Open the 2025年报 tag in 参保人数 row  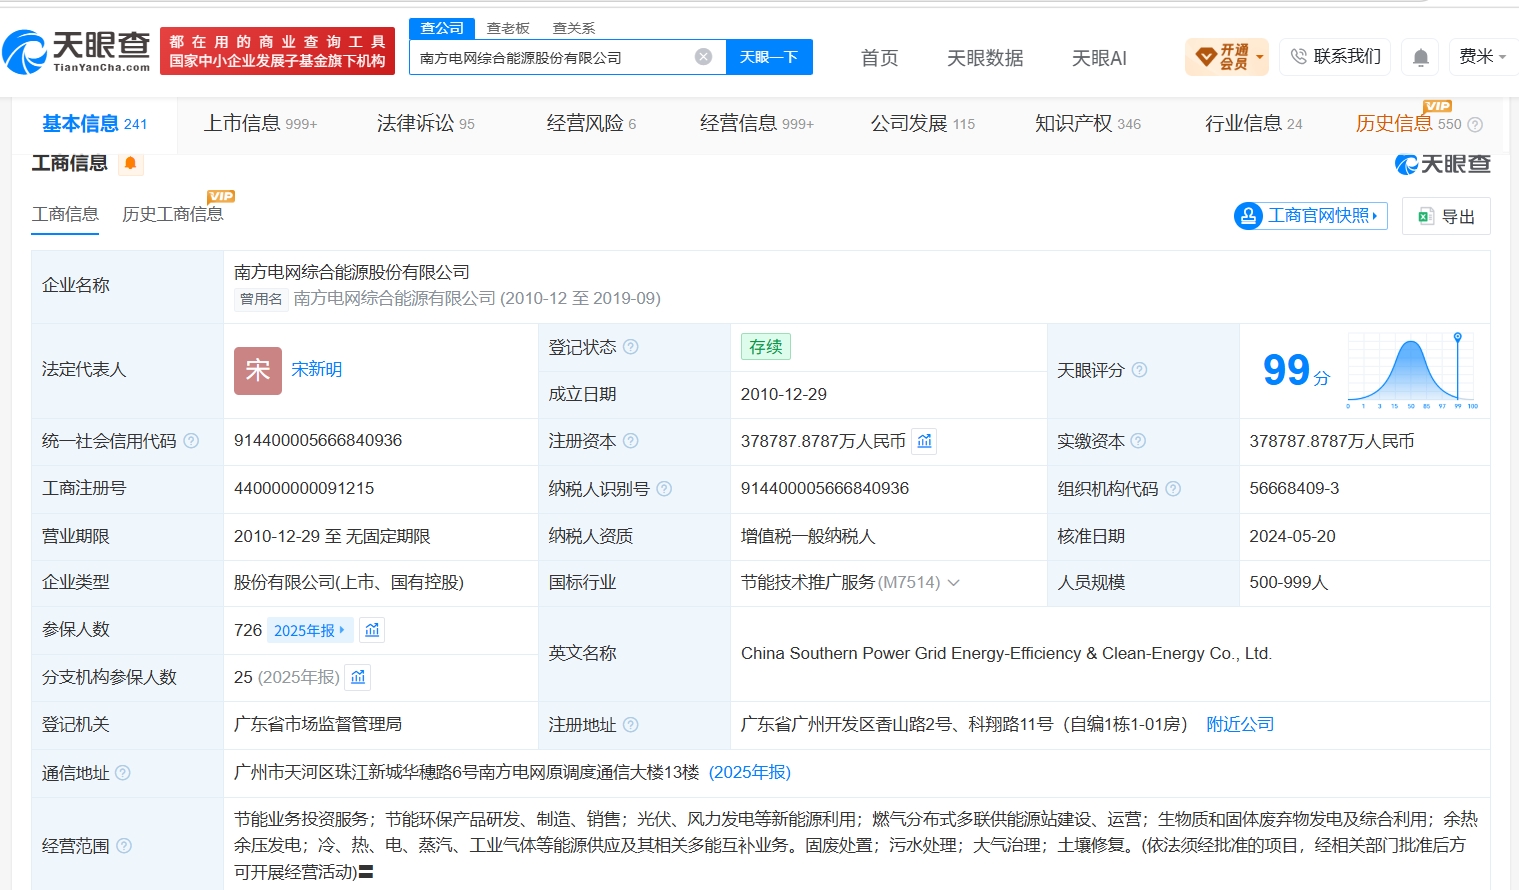[310, 630]
